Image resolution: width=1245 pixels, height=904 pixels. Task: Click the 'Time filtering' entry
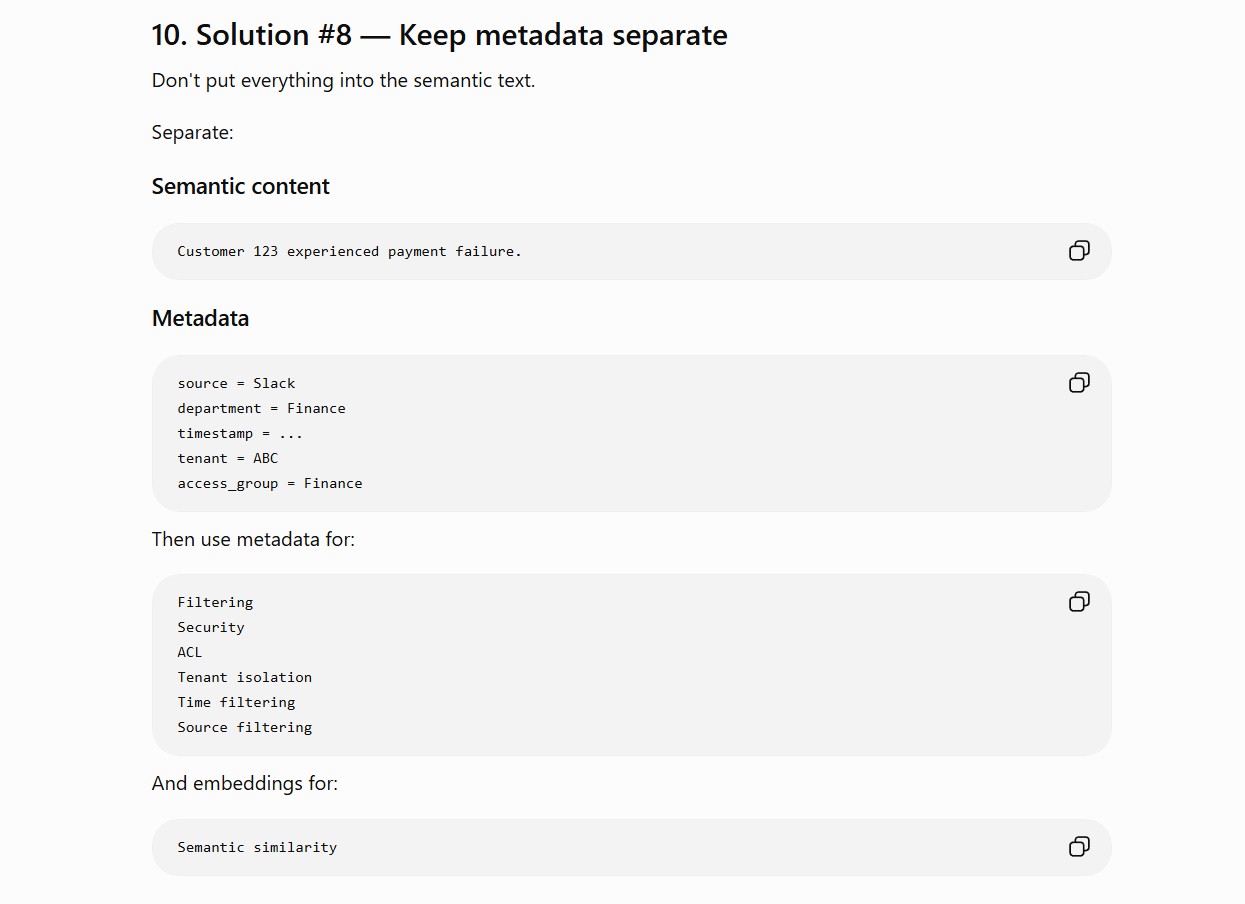[x=236, y=702]
